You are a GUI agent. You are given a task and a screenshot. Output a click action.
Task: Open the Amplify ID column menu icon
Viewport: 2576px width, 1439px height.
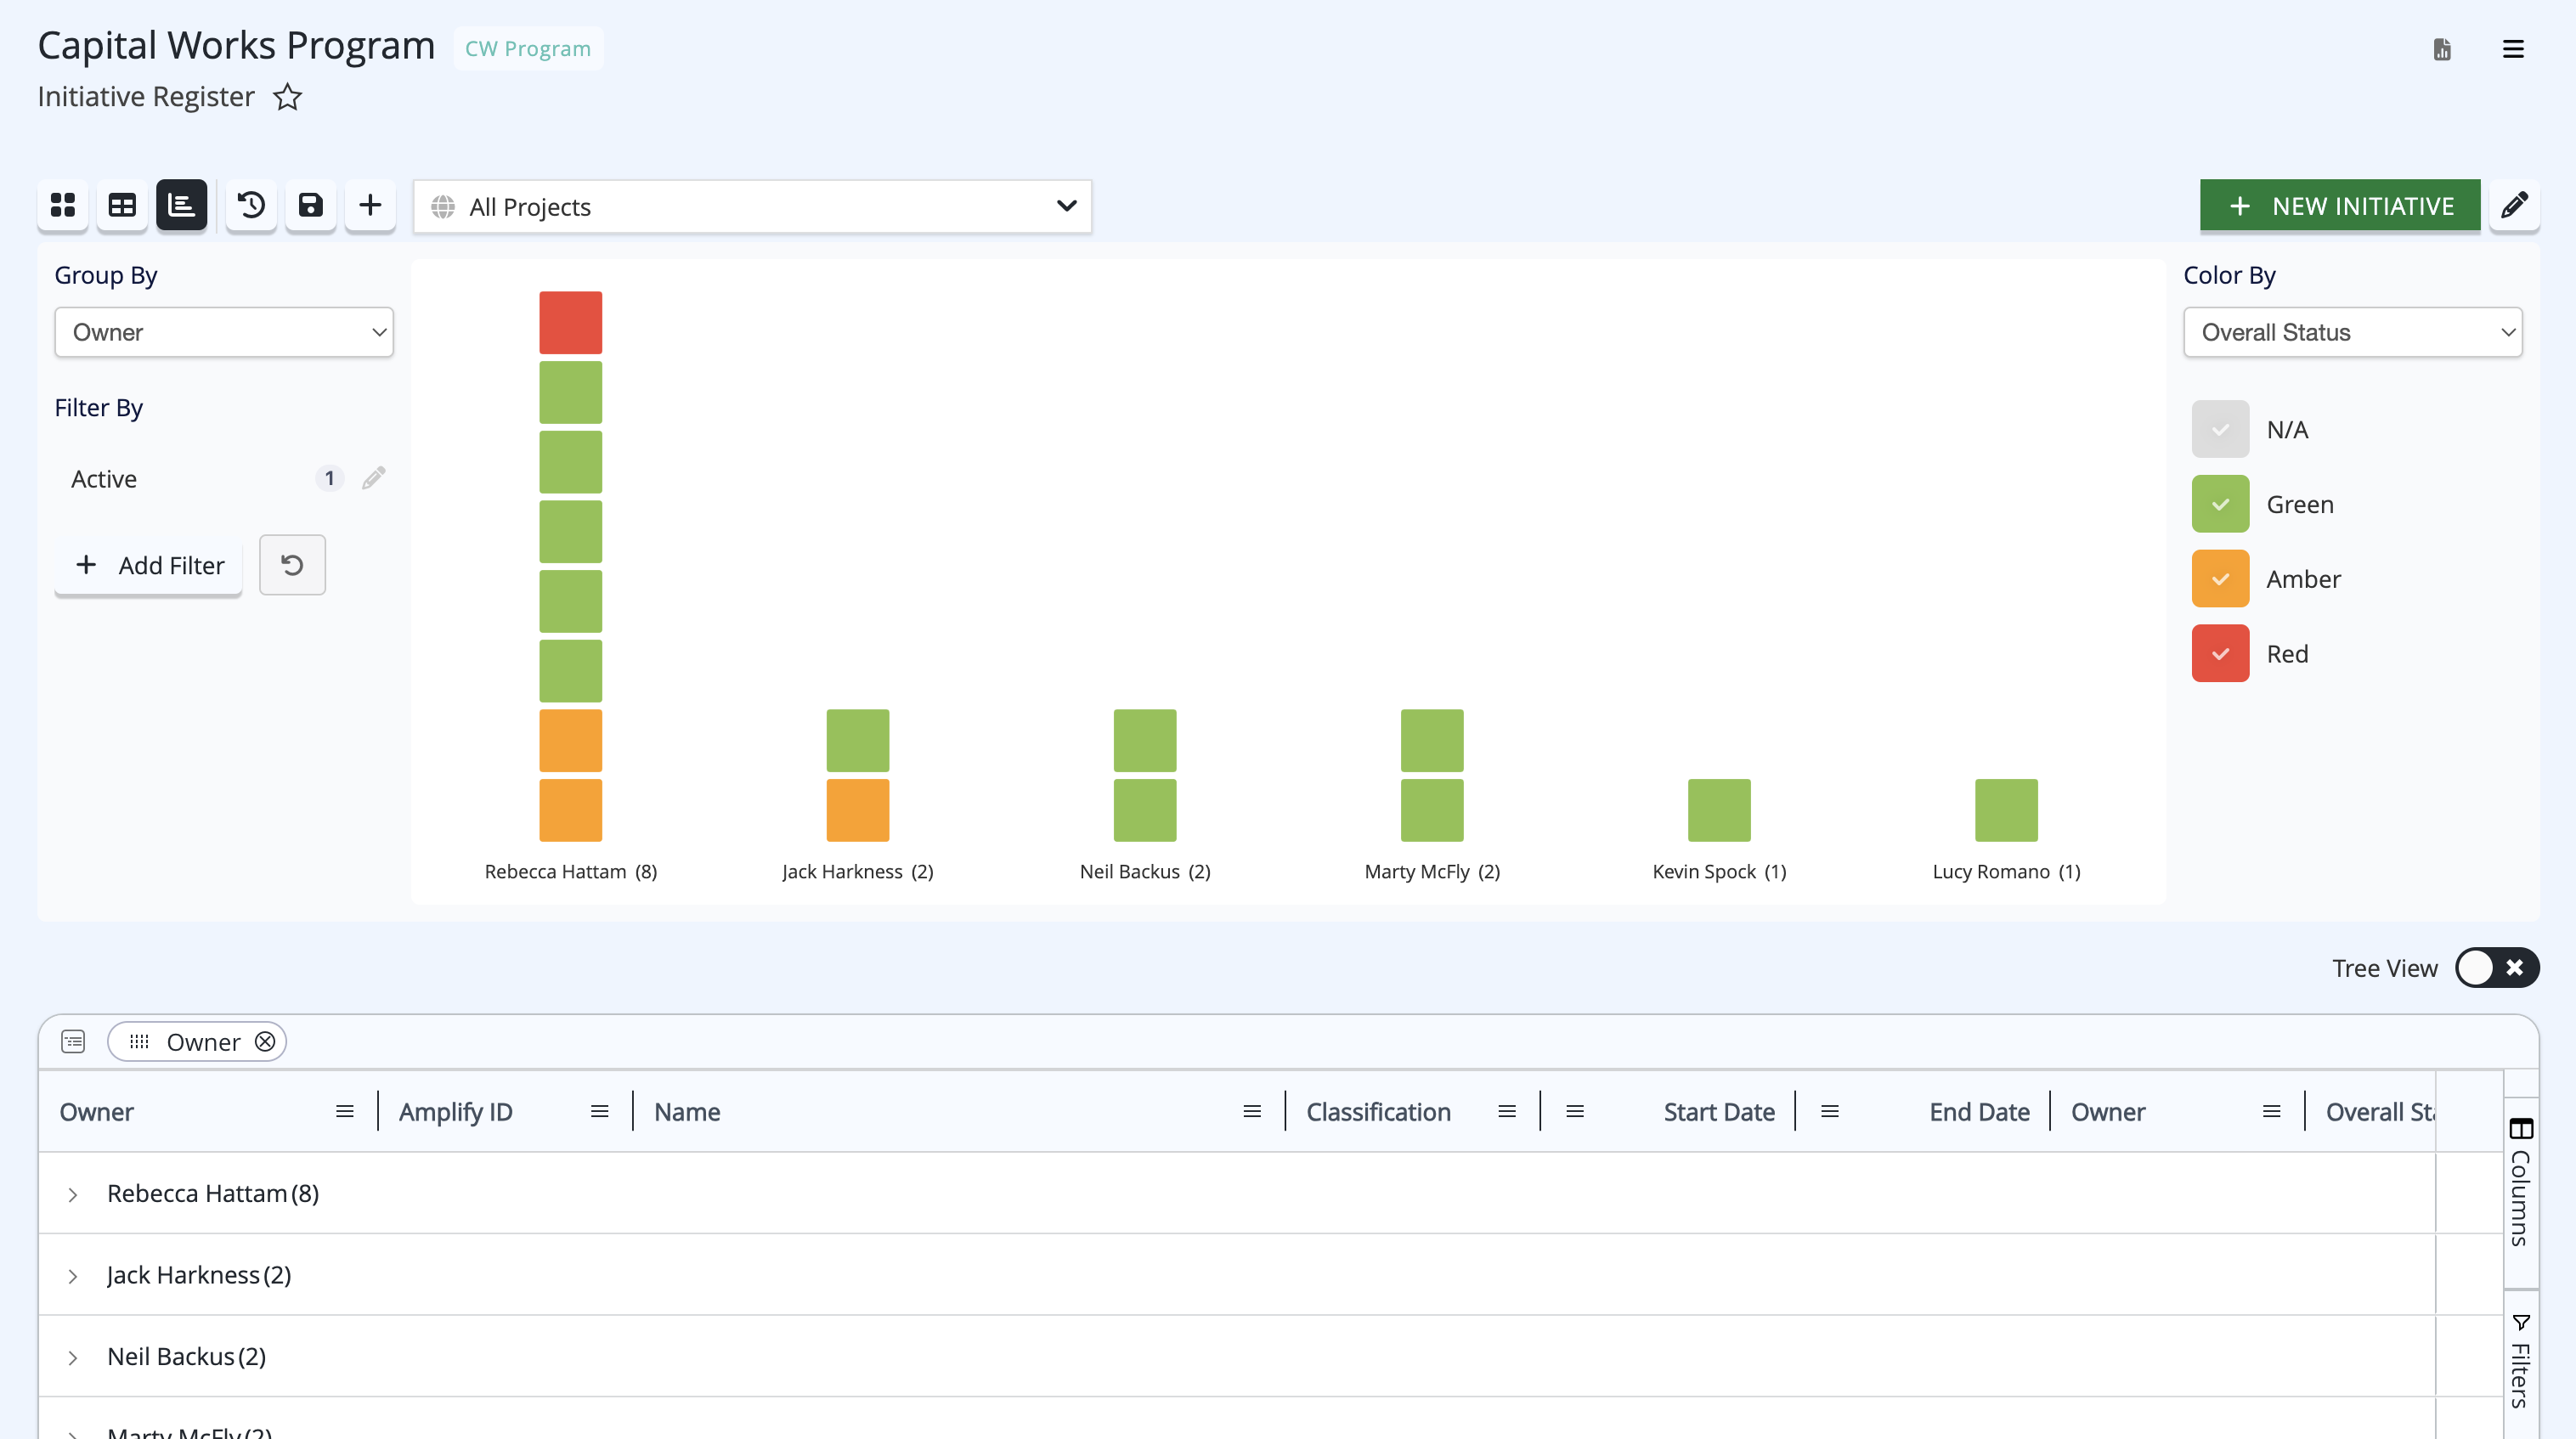(x=600, y=1111)
